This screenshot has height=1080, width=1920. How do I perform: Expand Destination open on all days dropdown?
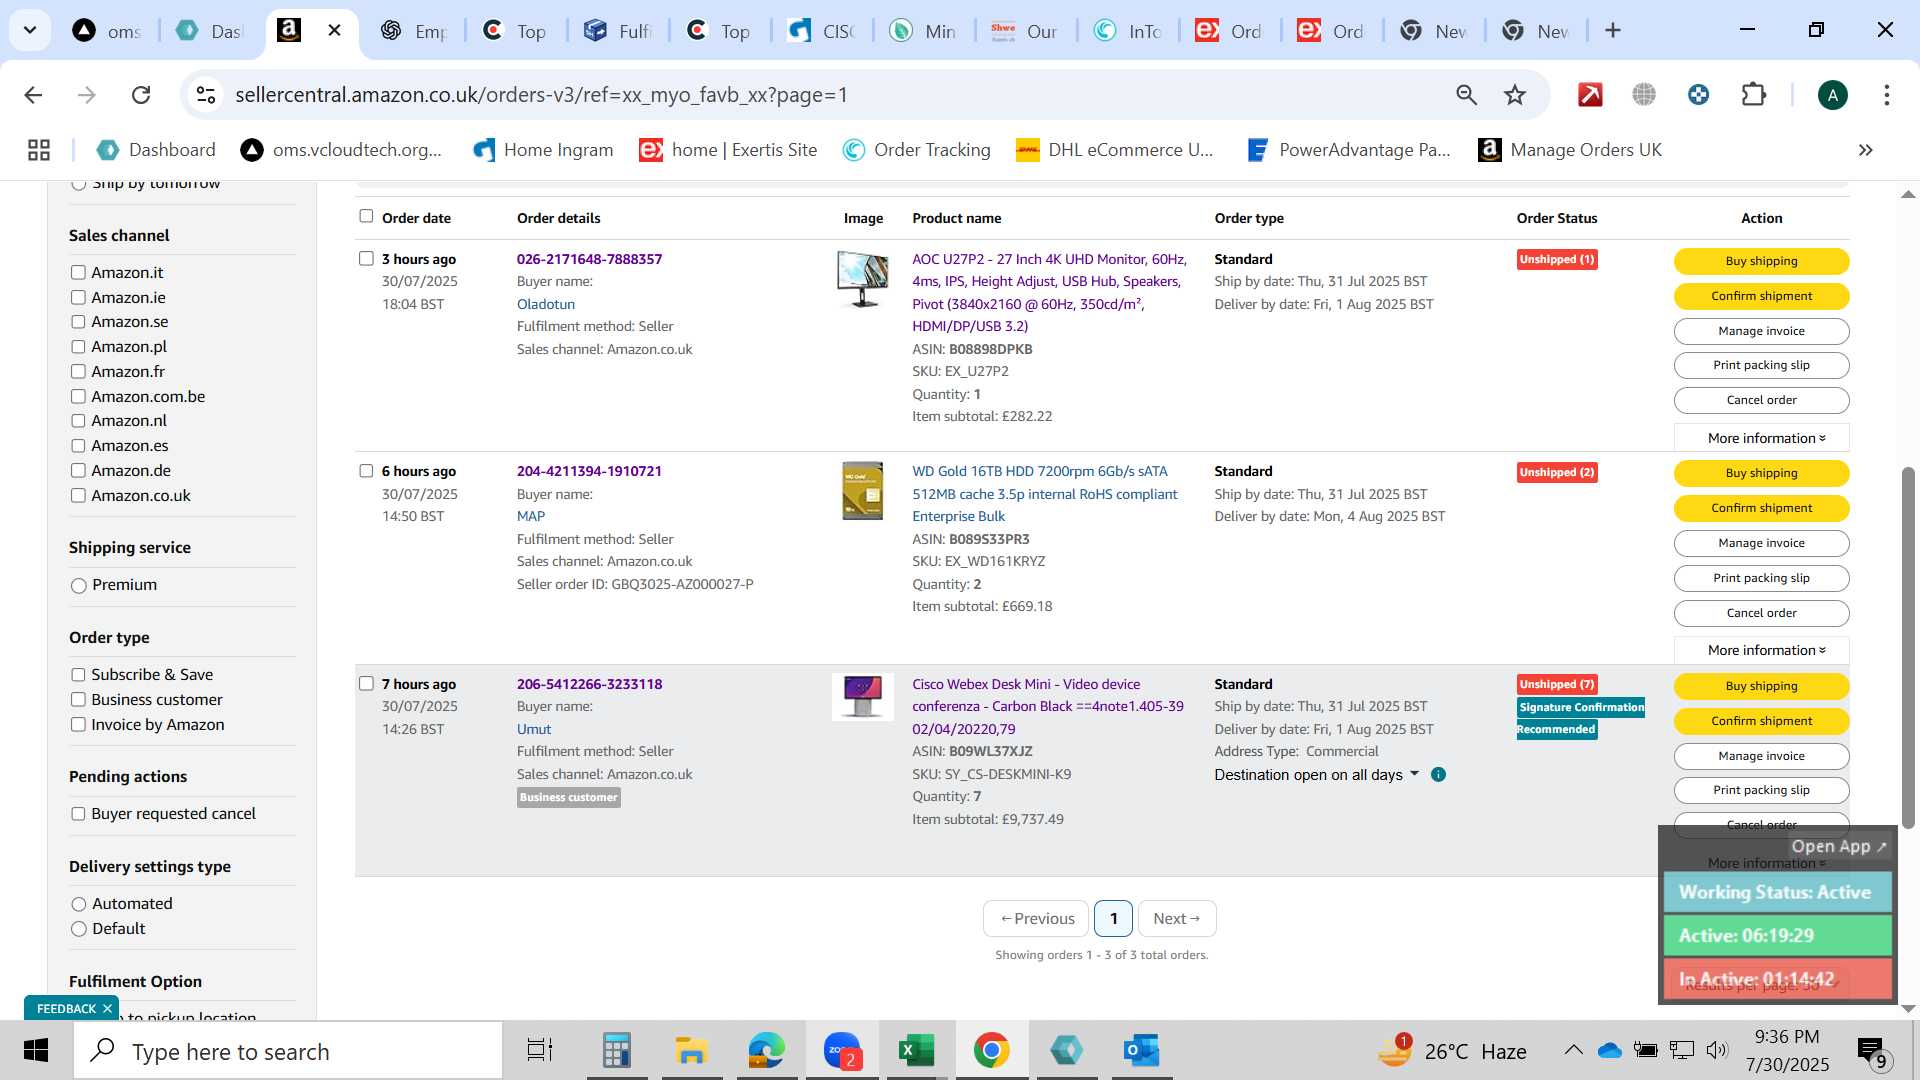click(x=1316, y=775)
